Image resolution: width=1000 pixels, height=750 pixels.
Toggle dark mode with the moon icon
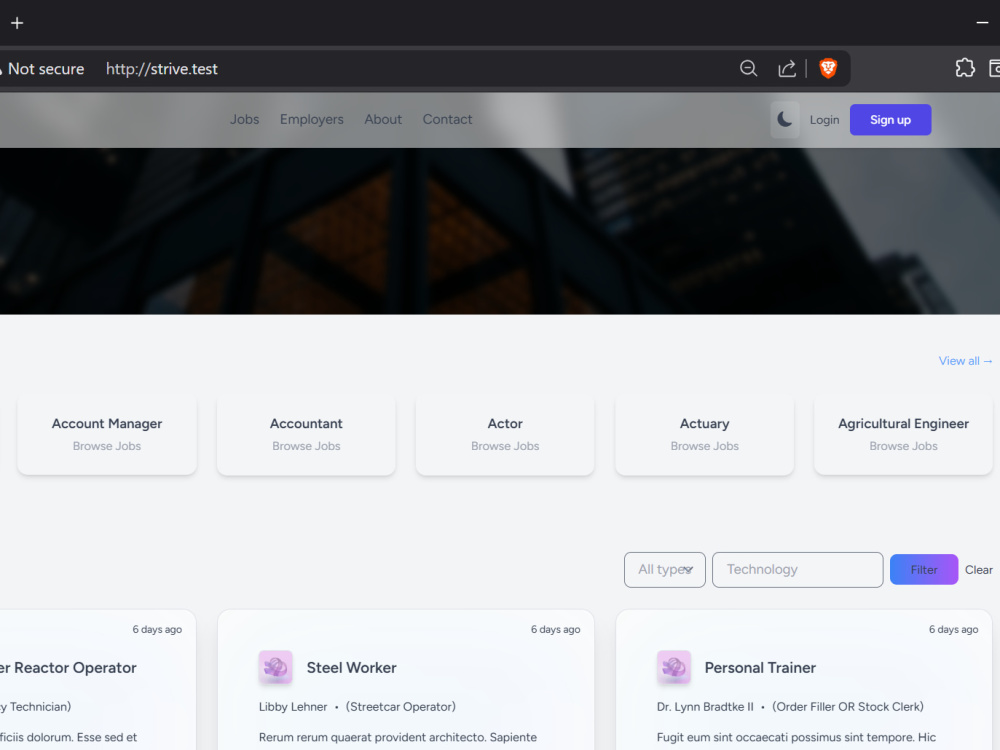[784, 119]
